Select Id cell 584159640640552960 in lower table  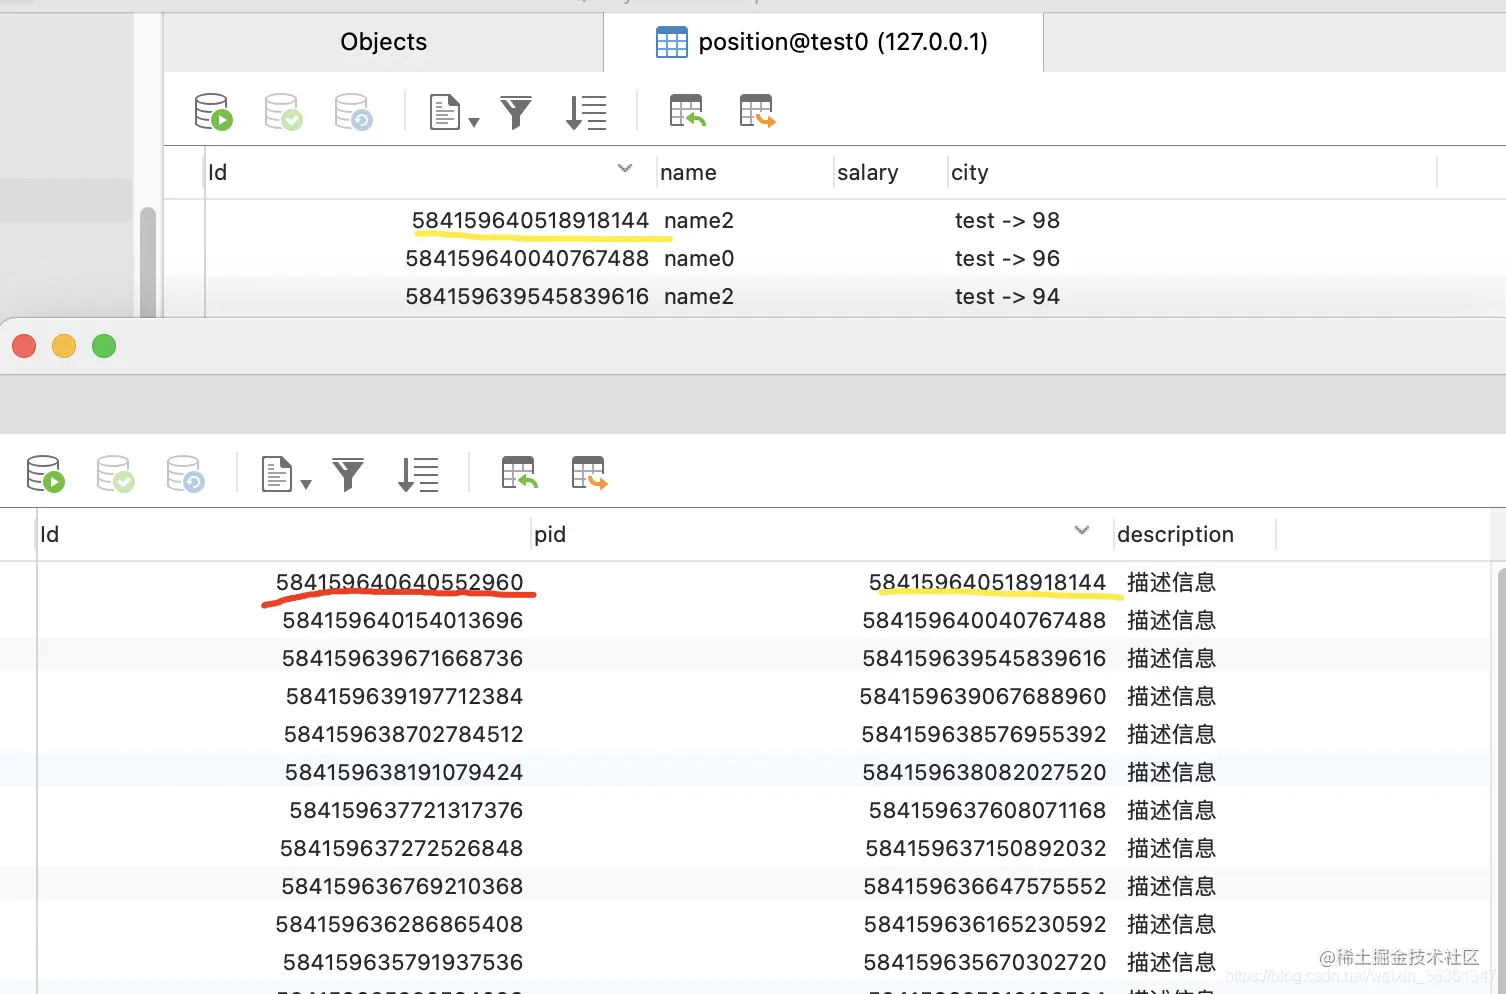tap(399, 583)
